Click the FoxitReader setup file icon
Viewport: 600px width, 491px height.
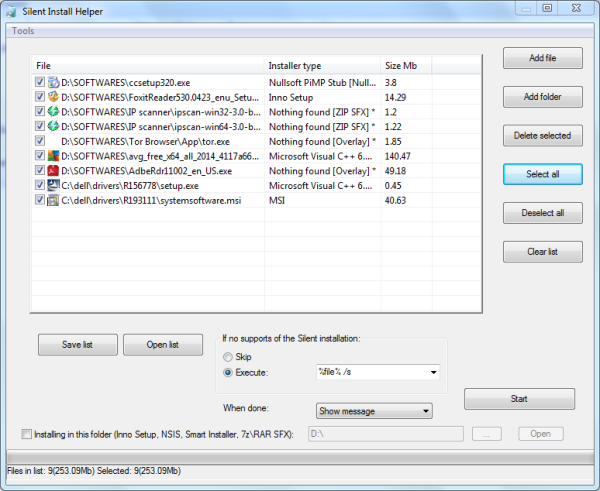pos(53,97)
